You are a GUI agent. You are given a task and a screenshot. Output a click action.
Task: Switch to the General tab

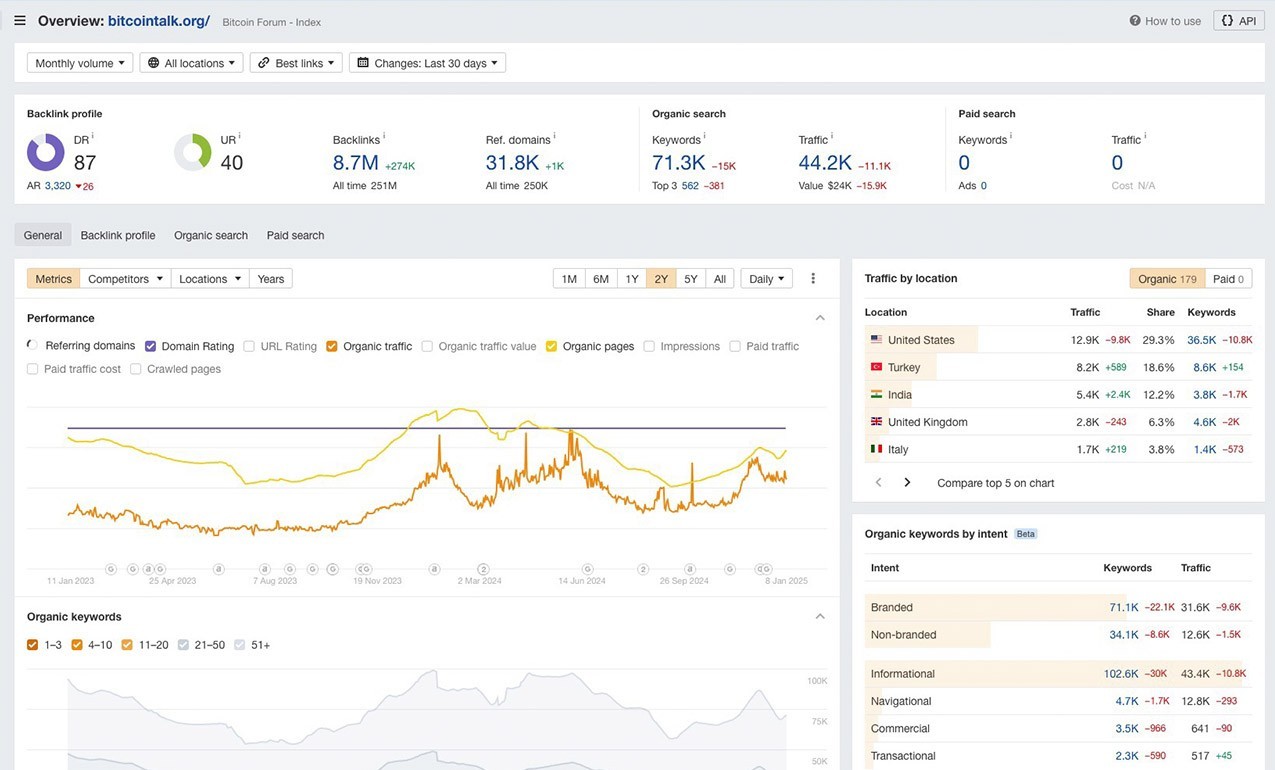[43, 235]
